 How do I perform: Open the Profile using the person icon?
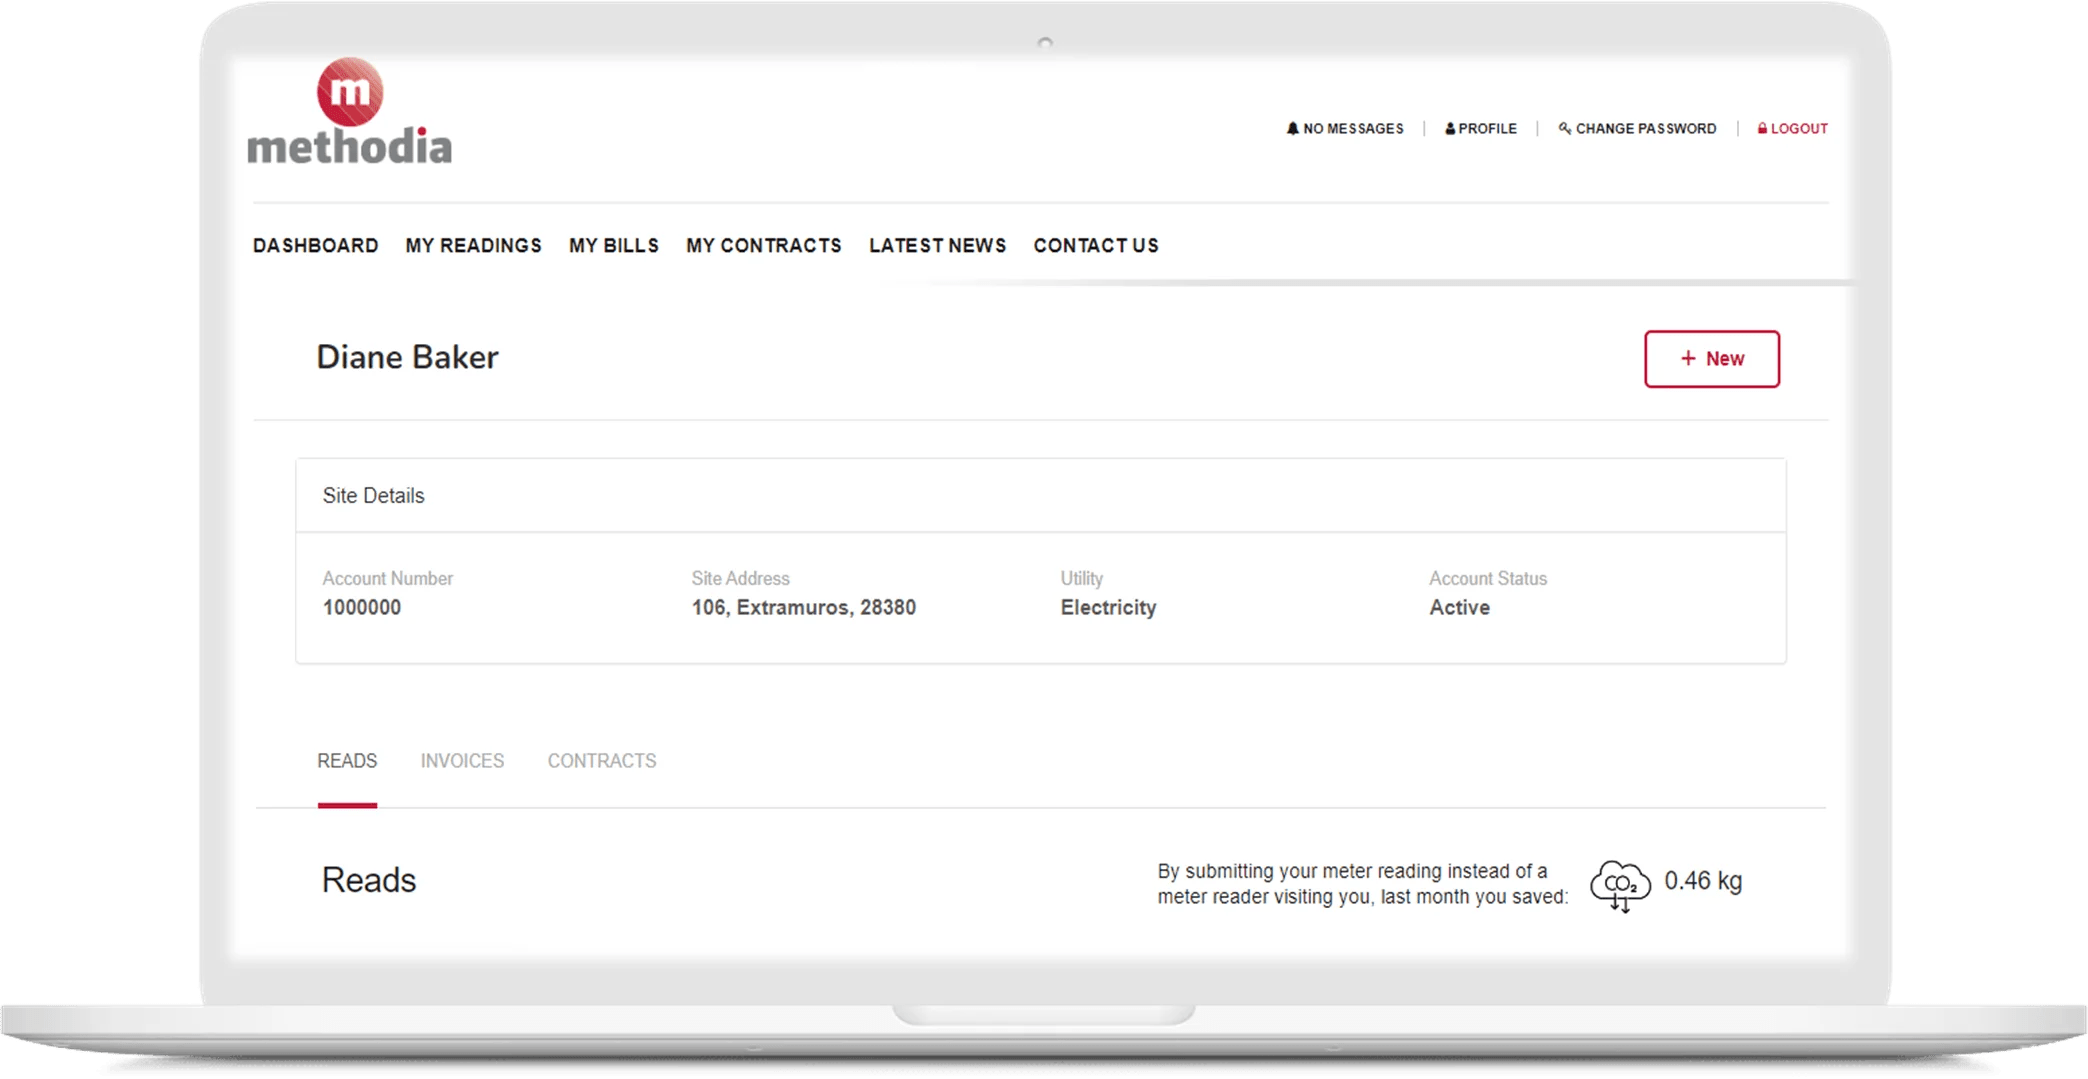click(1449, 128)
